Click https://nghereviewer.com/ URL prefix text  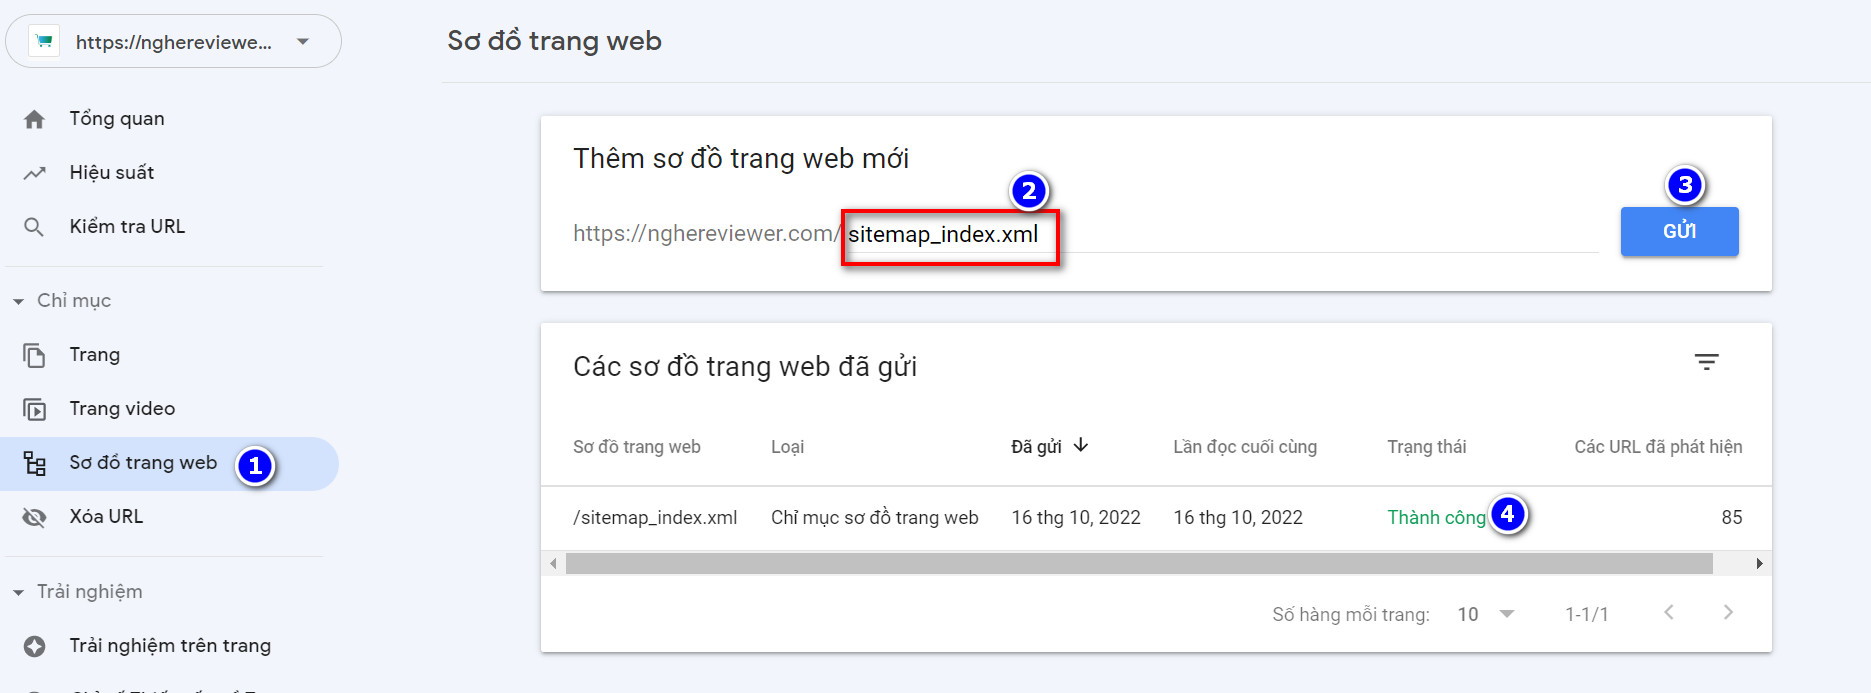(x=707, y=234)
